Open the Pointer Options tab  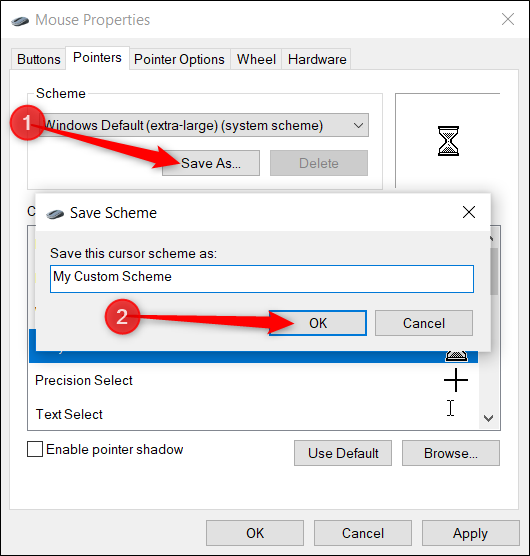coord(179,59)
